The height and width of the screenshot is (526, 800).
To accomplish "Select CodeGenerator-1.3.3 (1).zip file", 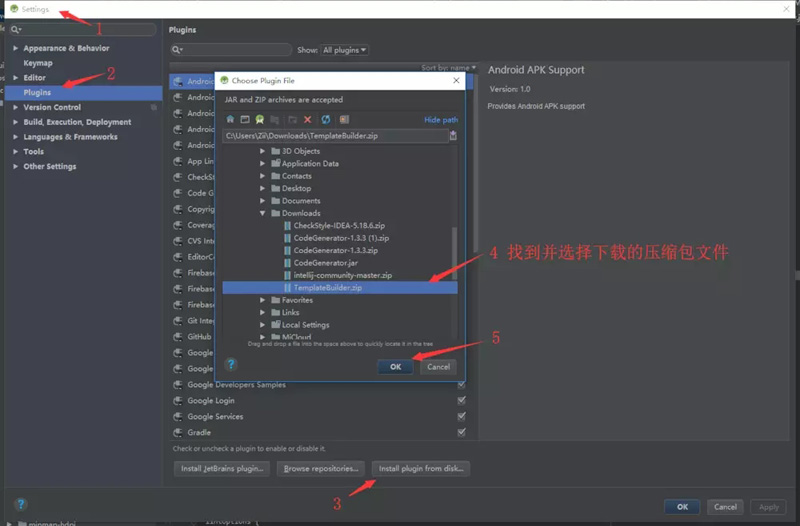I will click(341, 238).
